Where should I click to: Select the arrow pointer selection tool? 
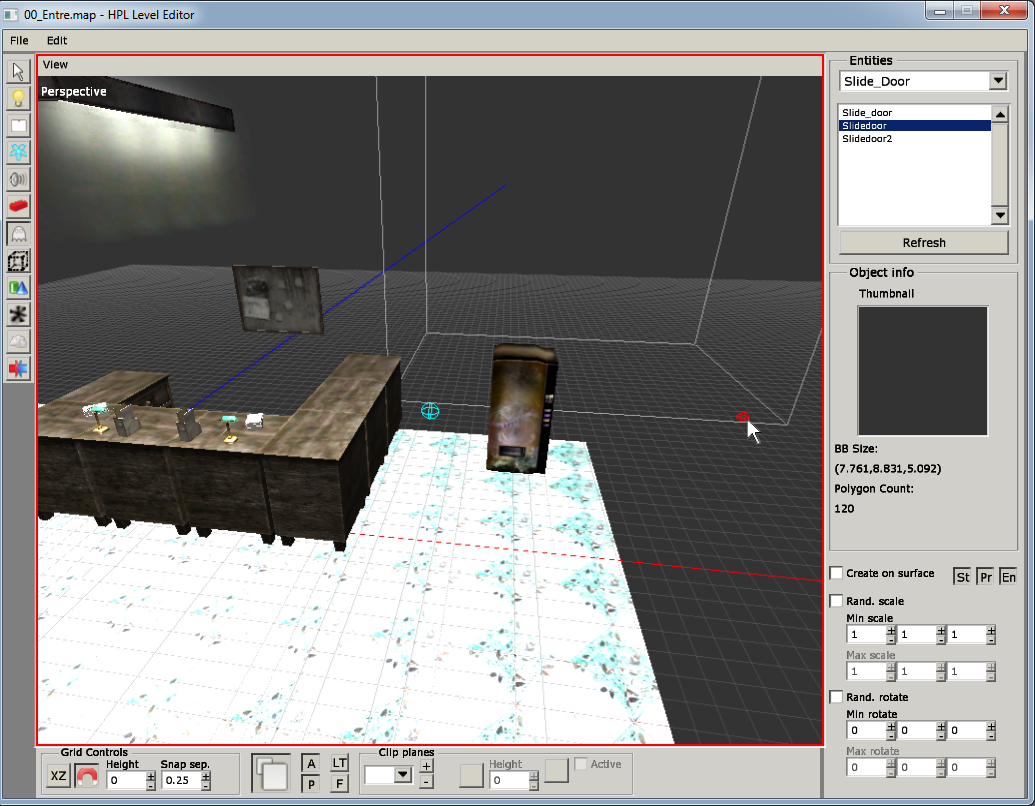[x=18, y=72]
